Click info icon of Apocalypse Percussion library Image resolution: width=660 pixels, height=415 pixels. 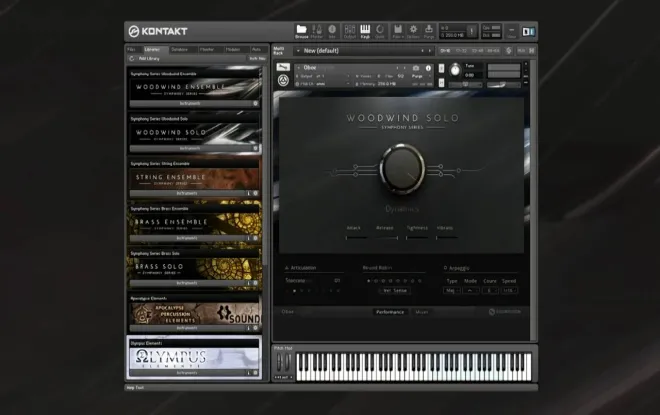click(x=249, y=328)
